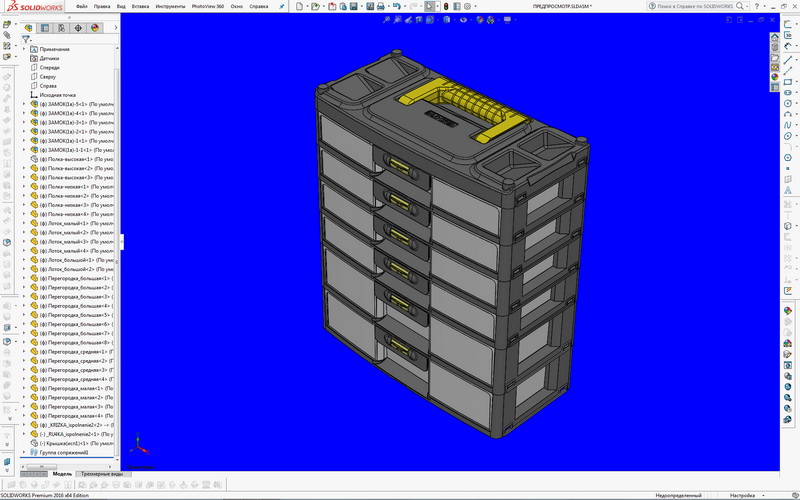
Task: Open the PhotoView 360 menu
Action: [208, 7]
